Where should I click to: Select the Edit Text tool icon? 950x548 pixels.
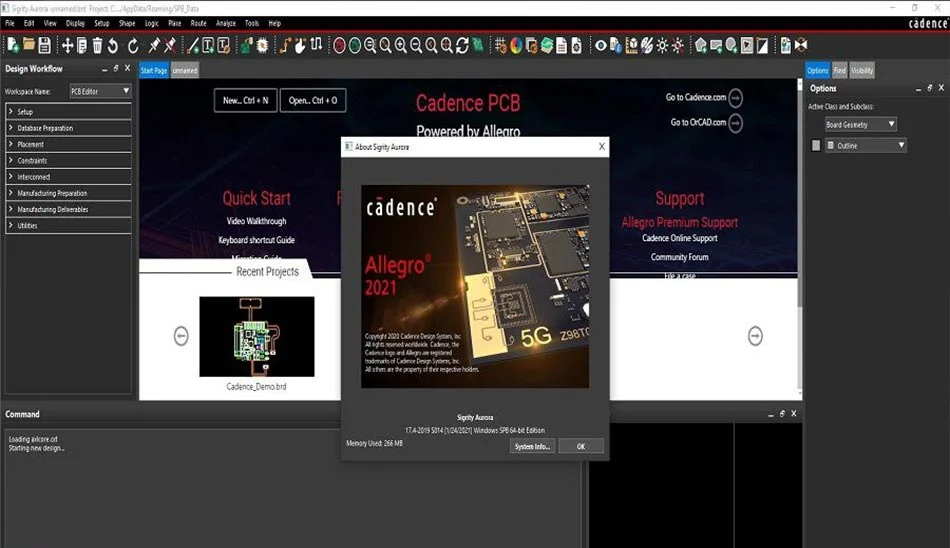pos(223,45)
